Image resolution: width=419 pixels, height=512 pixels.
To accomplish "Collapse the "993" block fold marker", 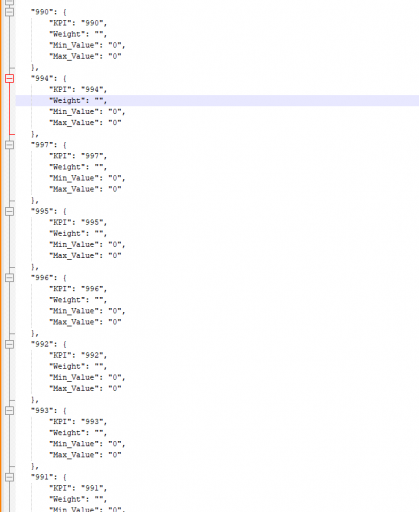I will pyautogui.click(x=10, y=410).
